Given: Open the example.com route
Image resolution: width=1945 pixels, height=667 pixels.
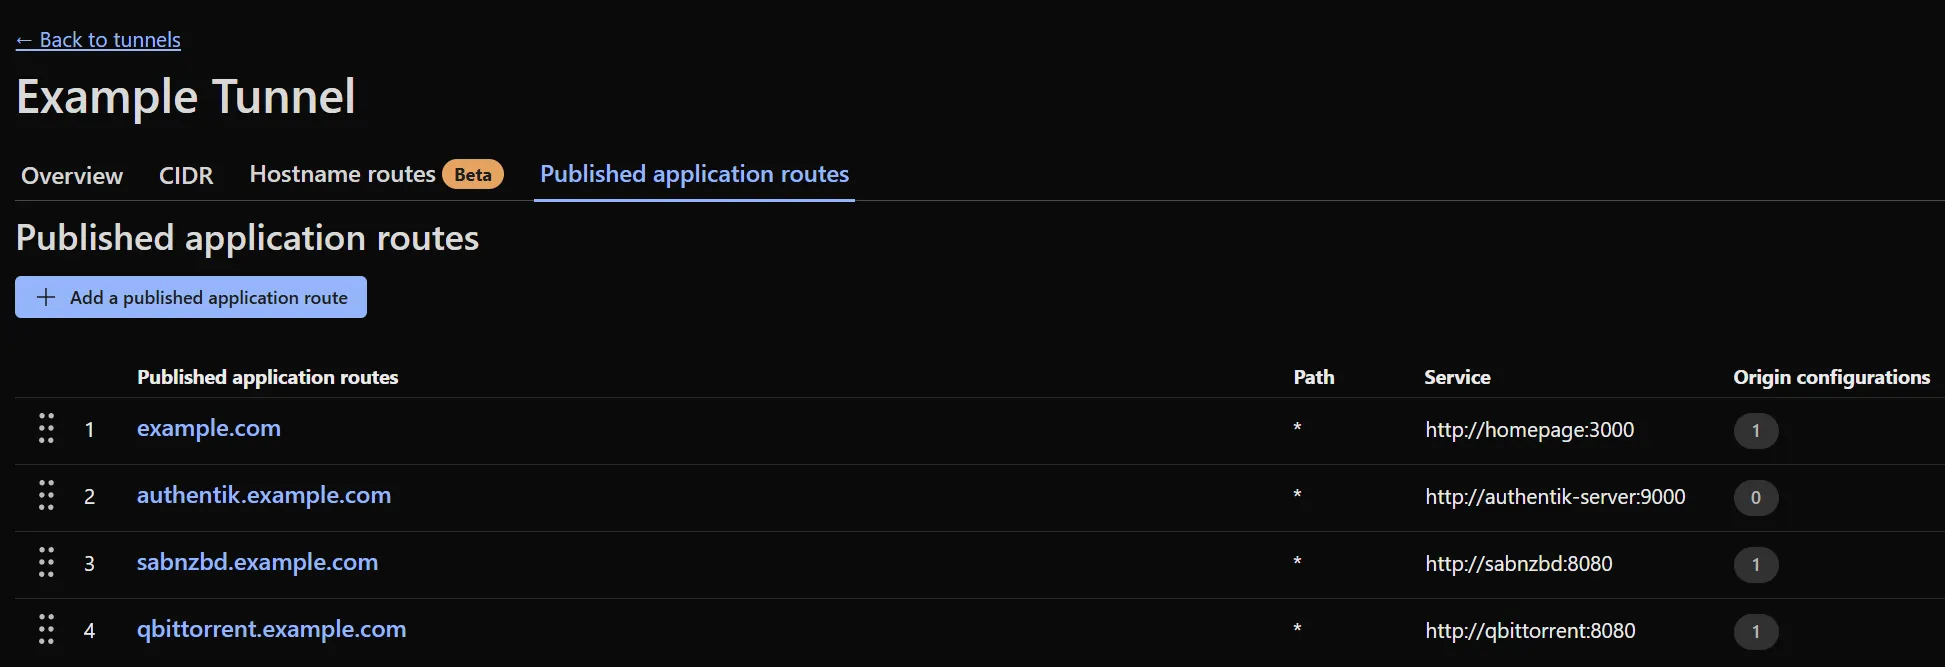Looking at the screenshot, I should [x=209, y=428].
